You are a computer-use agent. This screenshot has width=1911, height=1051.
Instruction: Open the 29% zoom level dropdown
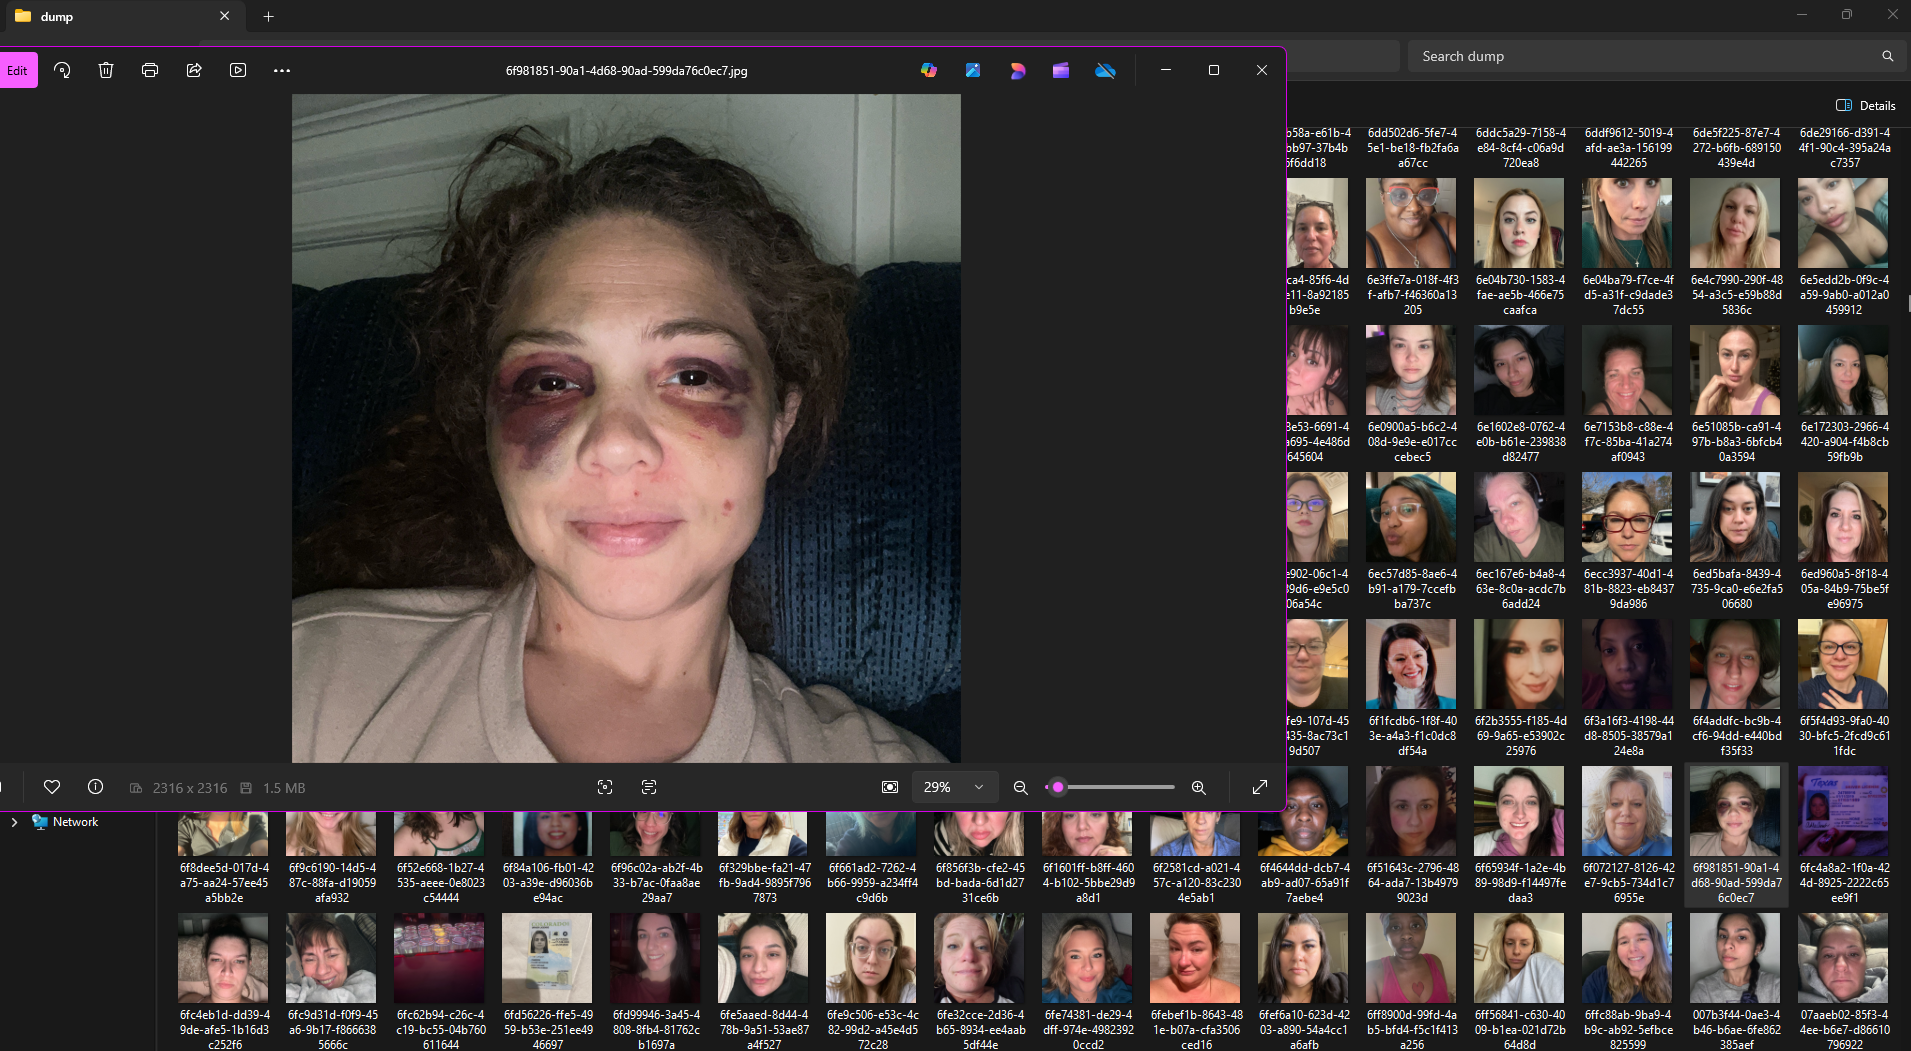[953, 787]
